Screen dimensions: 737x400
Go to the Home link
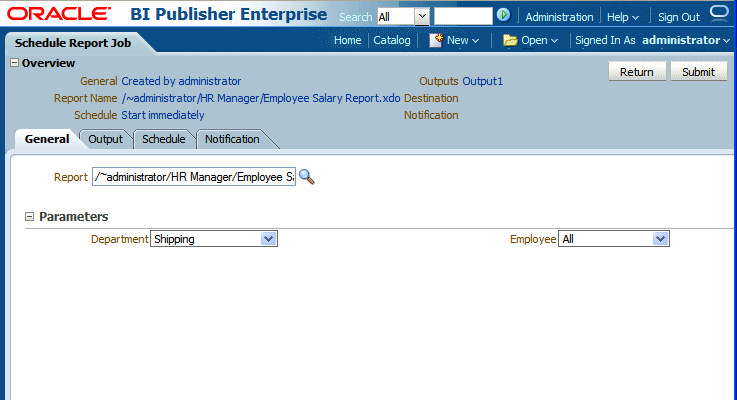point(347,40)
